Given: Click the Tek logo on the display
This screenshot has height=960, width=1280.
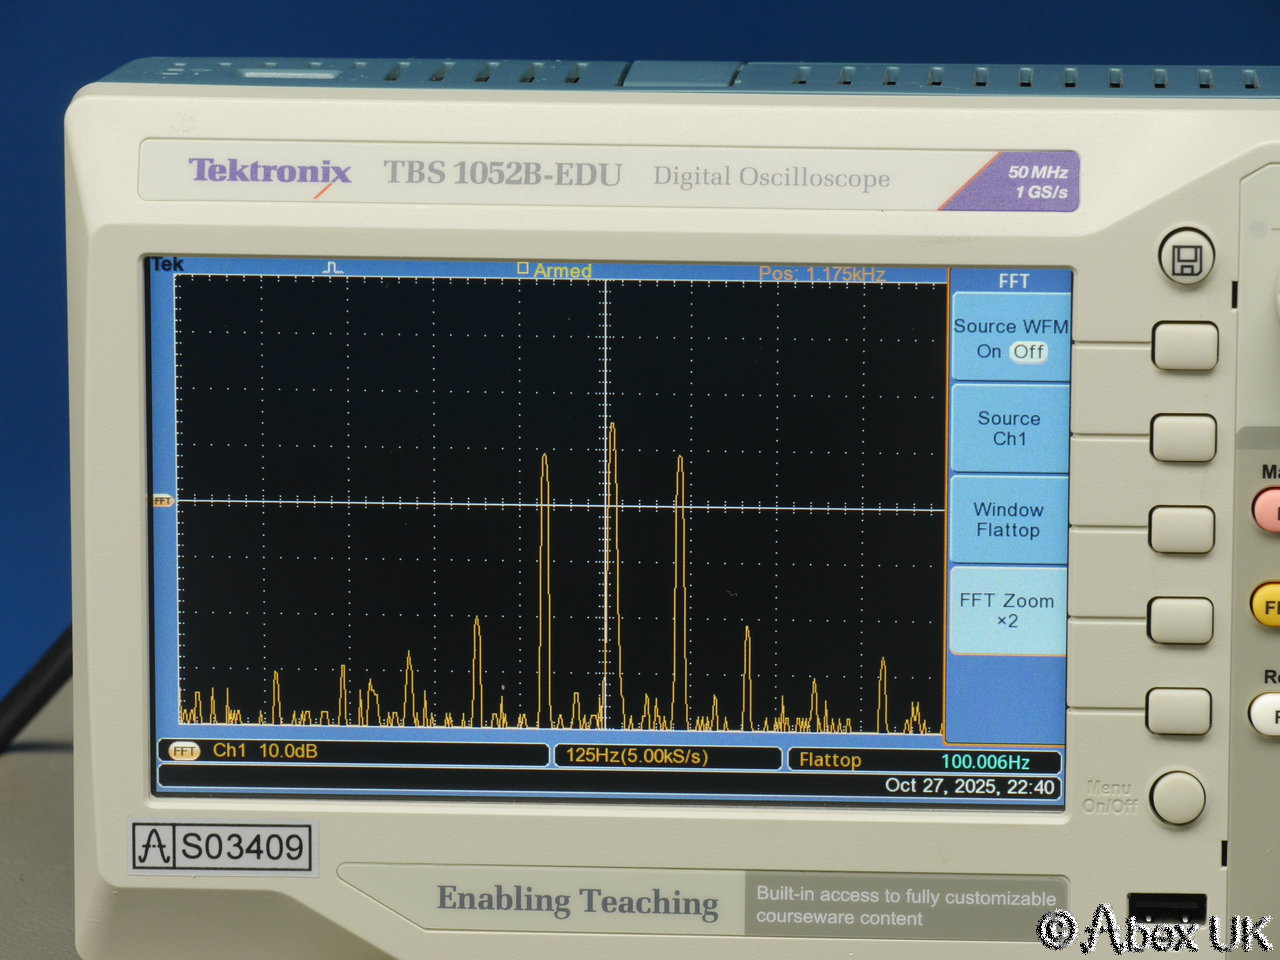Looking at the screenshot, I should coord(168,265).
